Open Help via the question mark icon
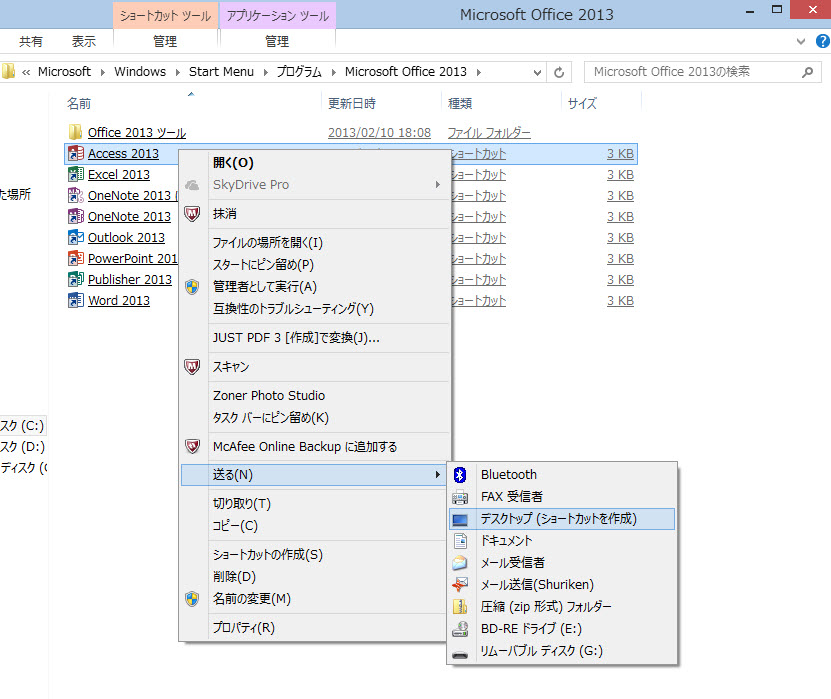Image resolution: width=831 pixels, height=699 pixels. [823, 41]
